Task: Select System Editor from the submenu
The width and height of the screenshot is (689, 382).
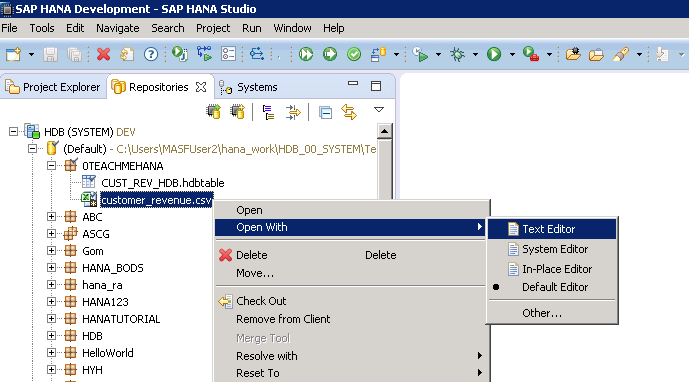Action: [551, 249]
